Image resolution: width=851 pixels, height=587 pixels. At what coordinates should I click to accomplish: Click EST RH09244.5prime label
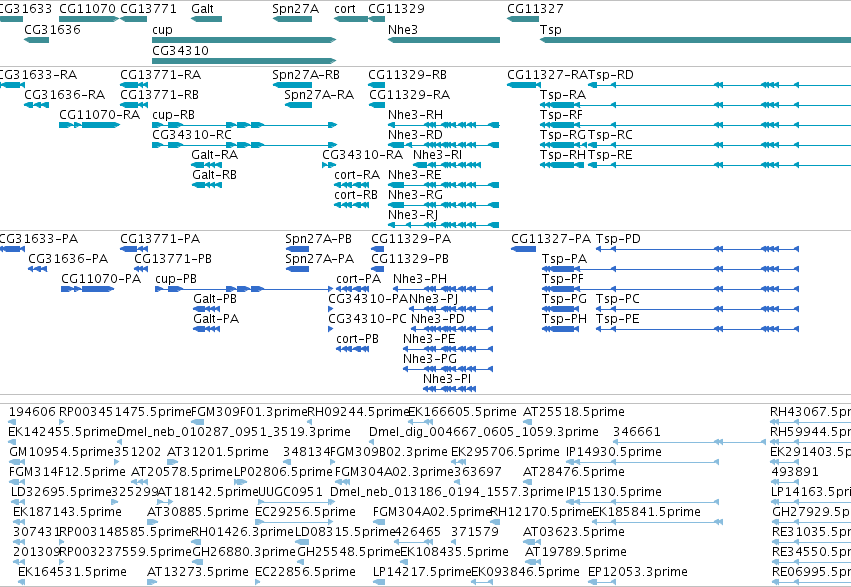(358, 412)
